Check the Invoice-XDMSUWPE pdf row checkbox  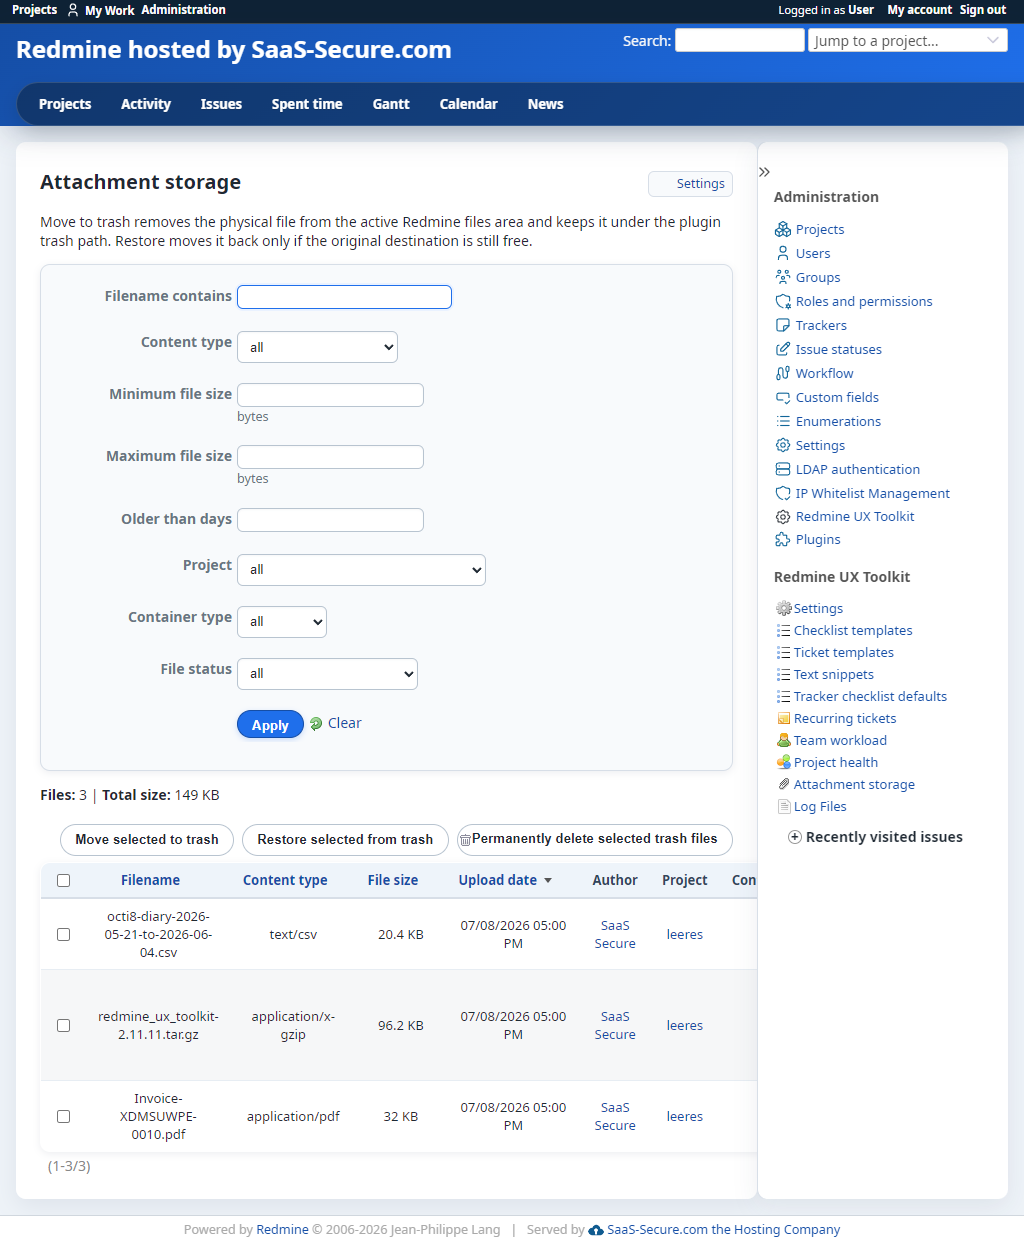pyautogui.click(x=64, y=1116)
